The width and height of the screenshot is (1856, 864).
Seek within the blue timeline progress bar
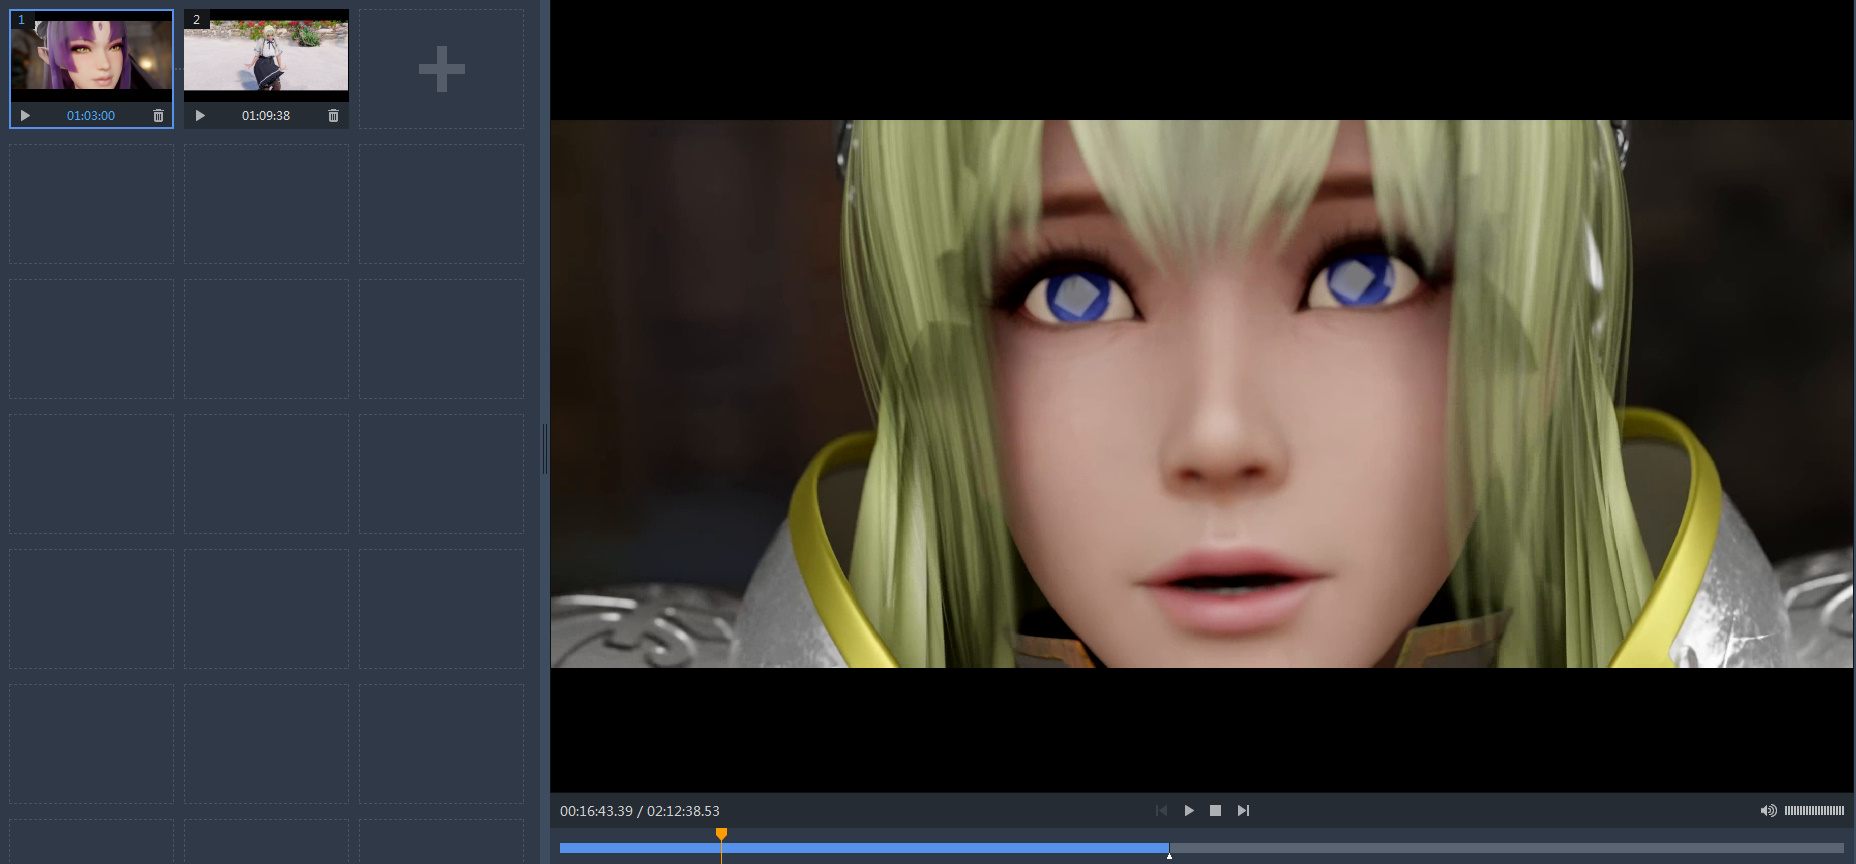point(864,848)
